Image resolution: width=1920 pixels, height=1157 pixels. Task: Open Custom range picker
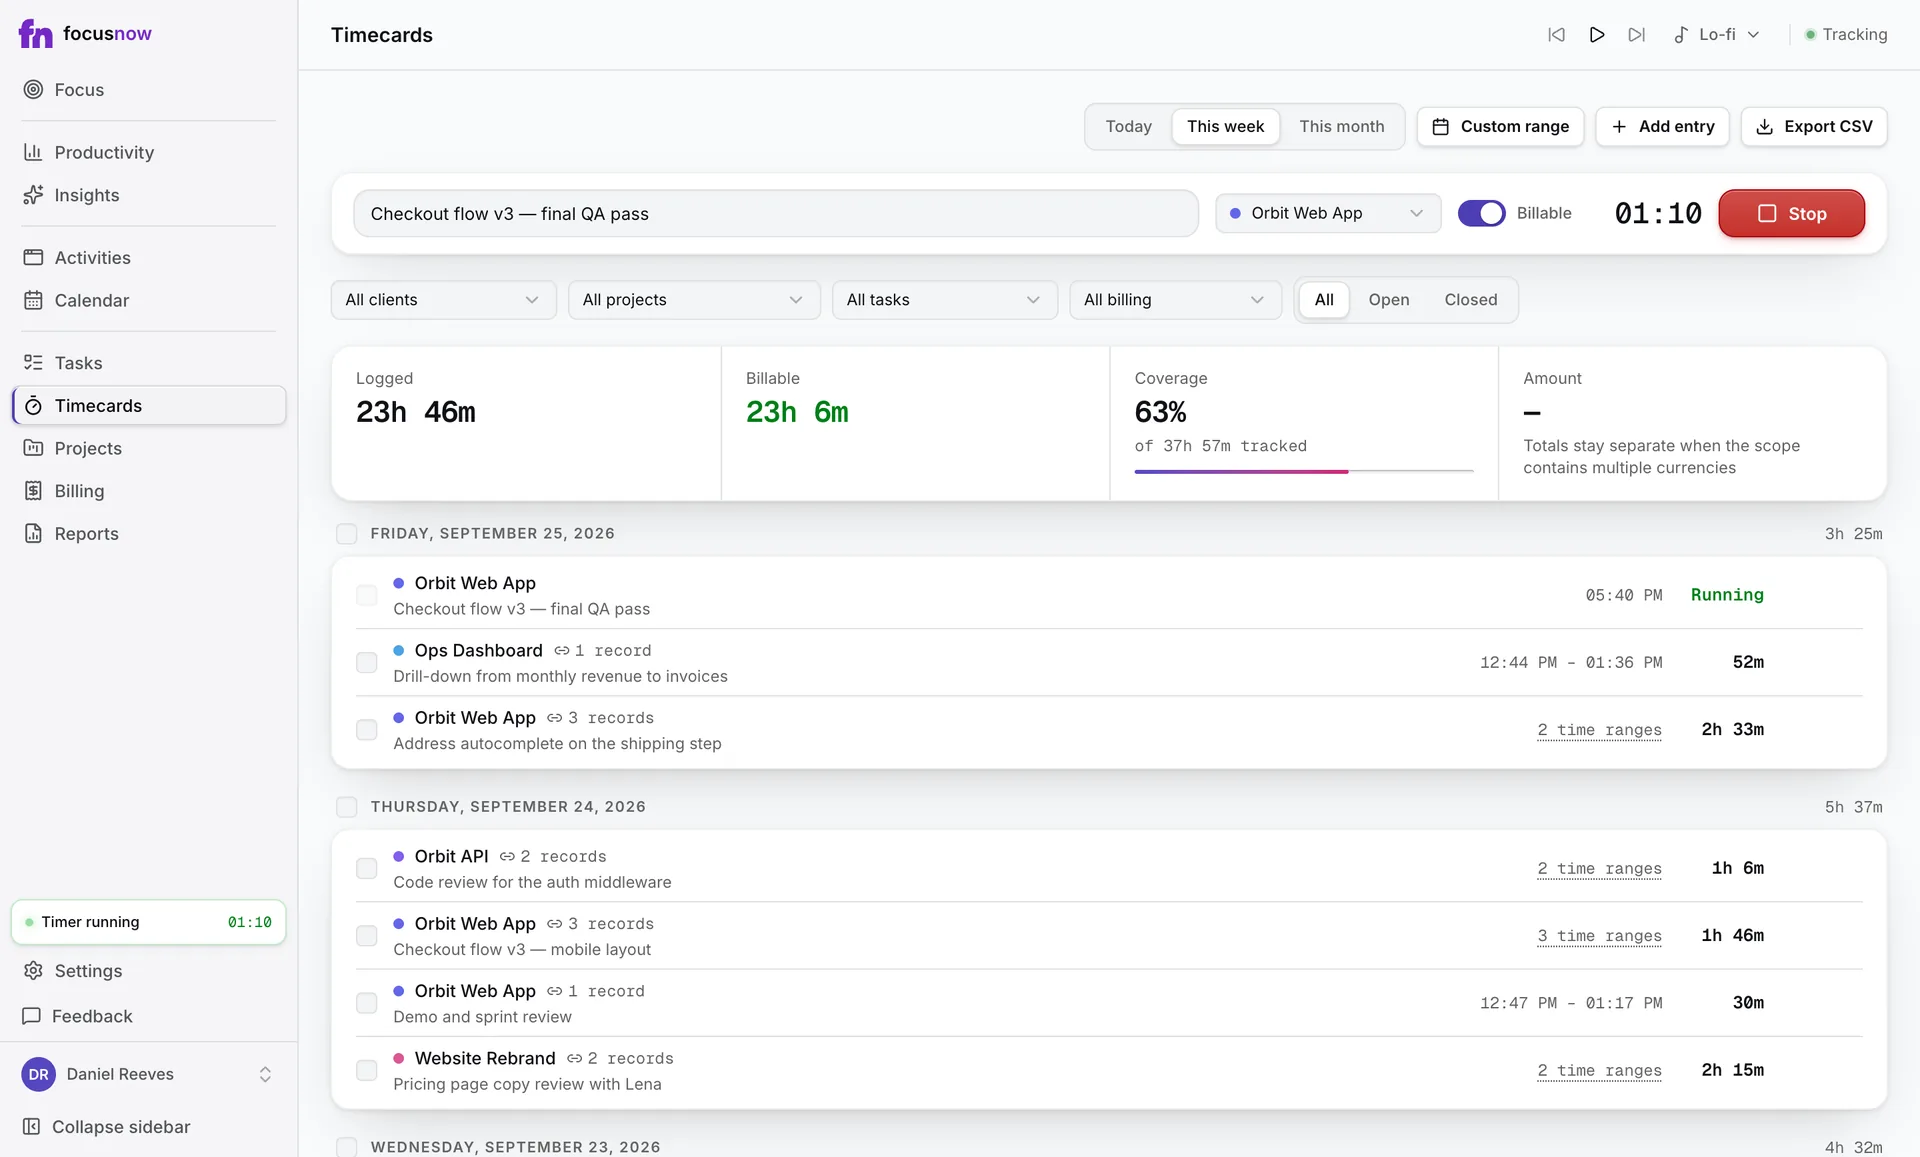pyautogui.click(x=1499, y=127)
